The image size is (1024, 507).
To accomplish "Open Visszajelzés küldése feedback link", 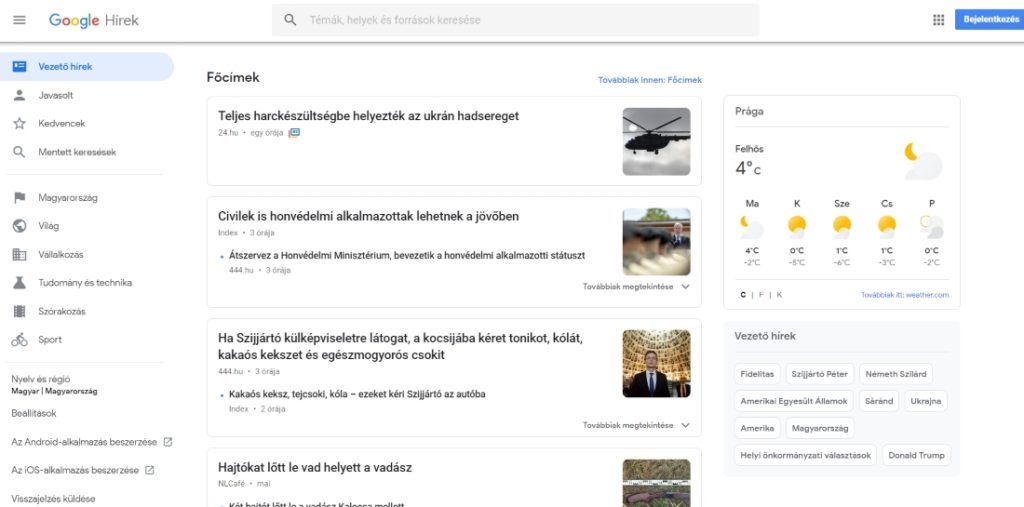I will (53, 499).
